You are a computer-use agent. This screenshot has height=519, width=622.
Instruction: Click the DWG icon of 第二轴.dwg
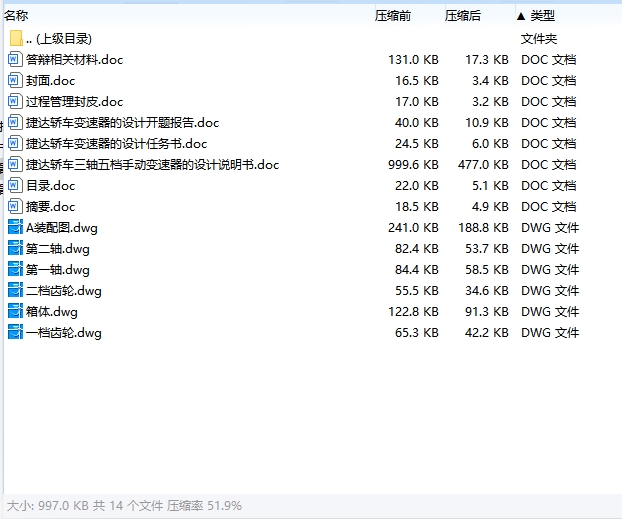(15, 249)
